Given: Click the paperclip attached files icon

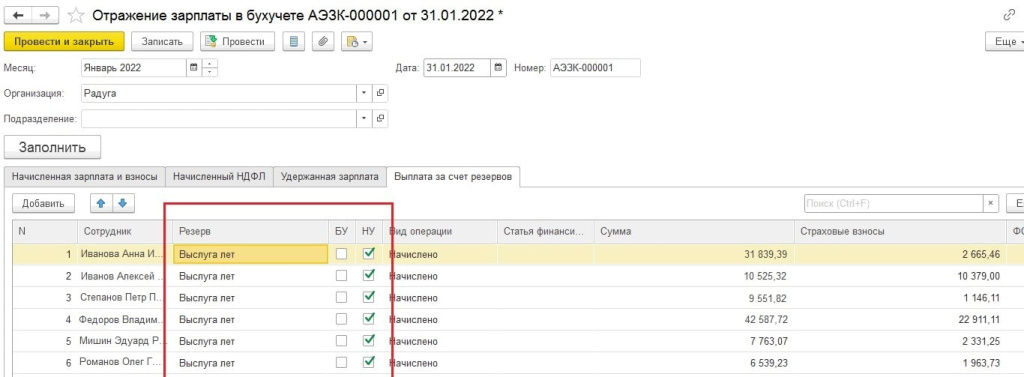Looking at the screenshot, I should tap(323, 42).
